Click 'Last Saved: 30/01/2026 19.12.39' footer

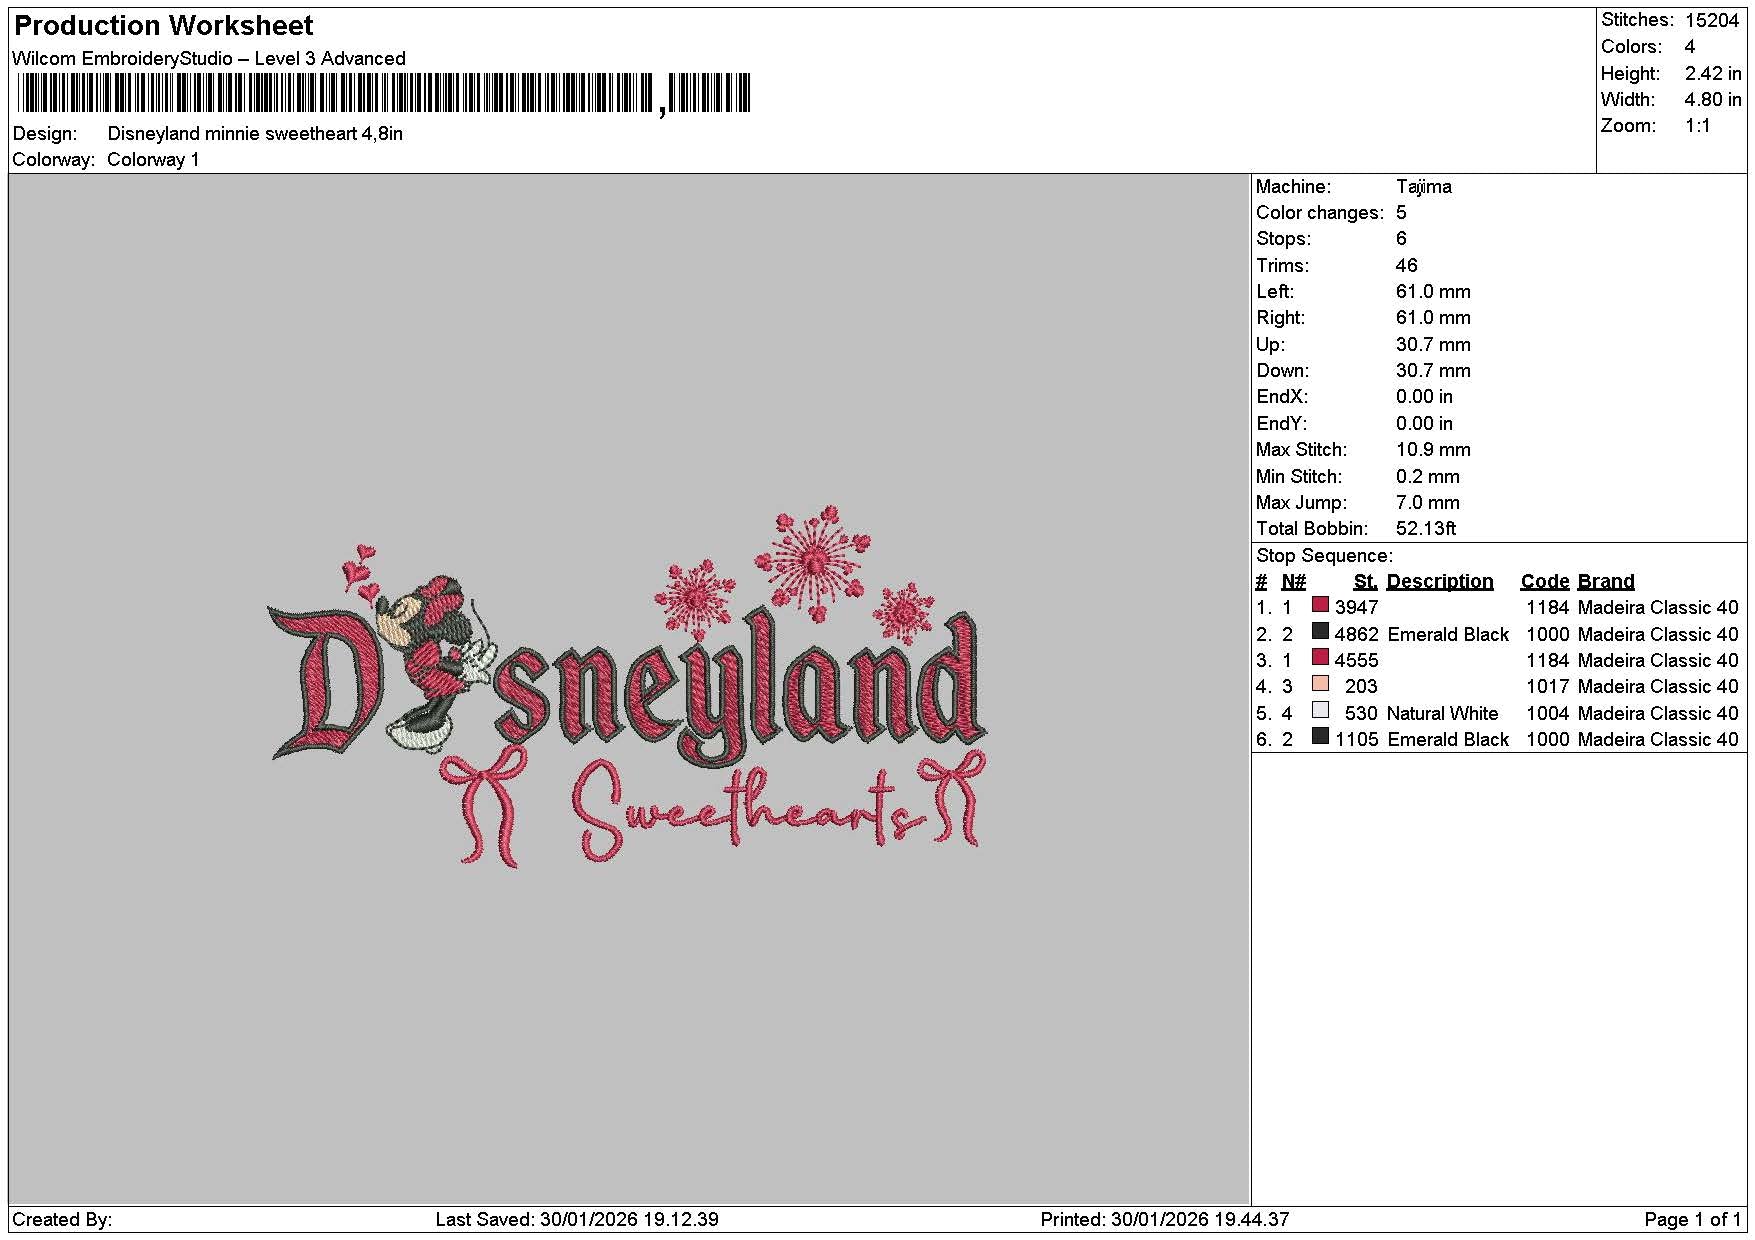(577, 1220)
